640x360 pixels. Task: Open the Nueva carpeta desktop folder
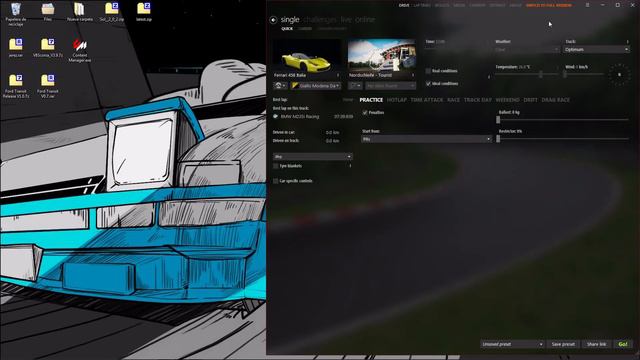(80, 12)
